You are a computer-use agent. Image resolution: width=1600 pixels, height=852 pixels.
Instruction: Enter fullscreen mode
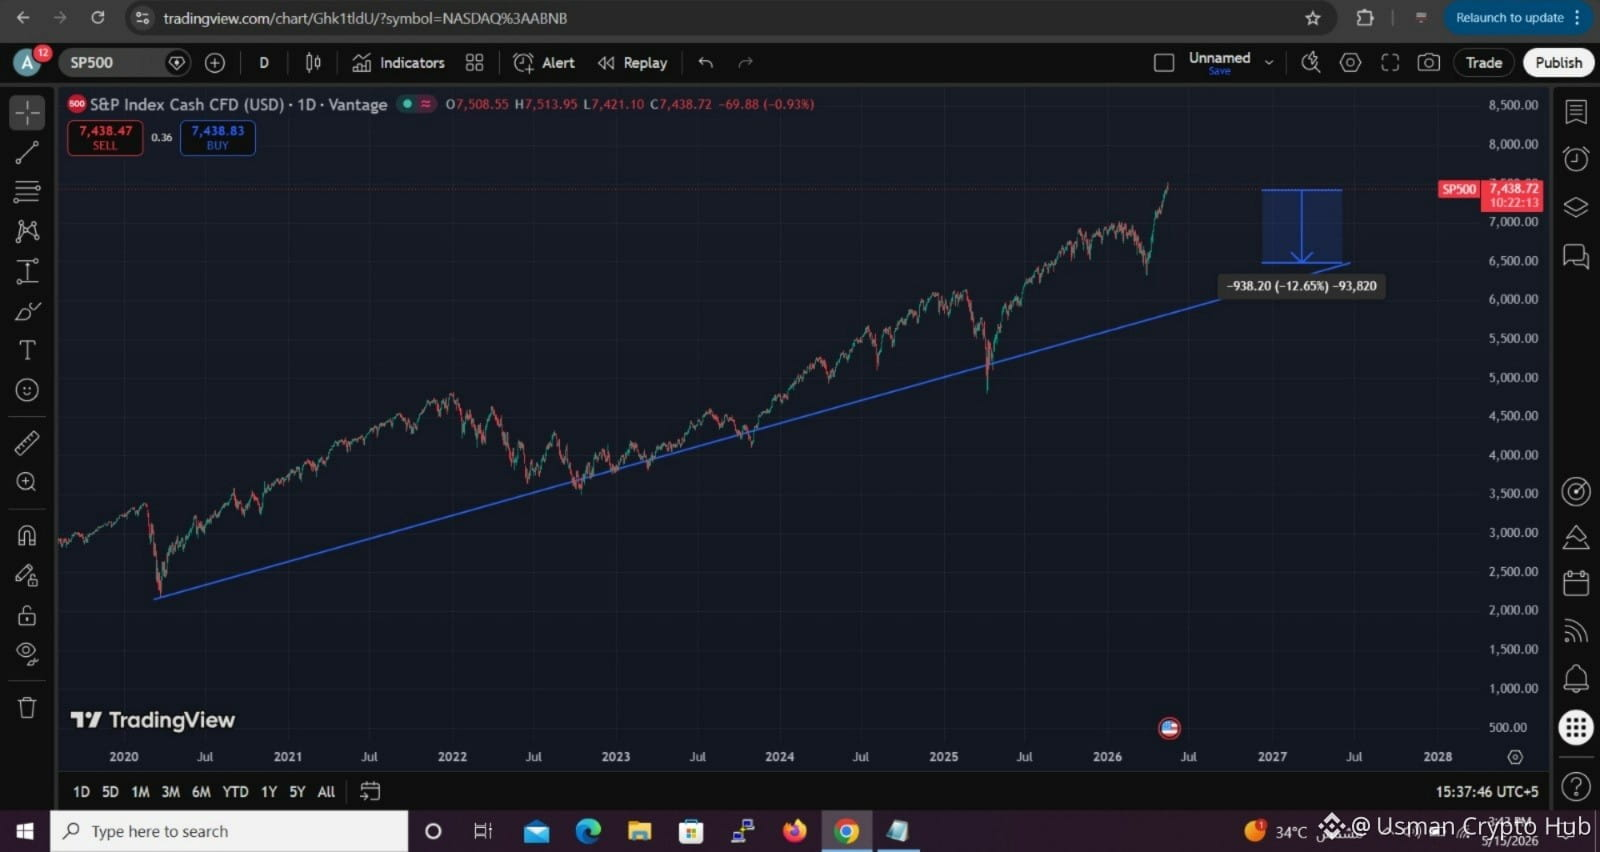[1390, 62]
